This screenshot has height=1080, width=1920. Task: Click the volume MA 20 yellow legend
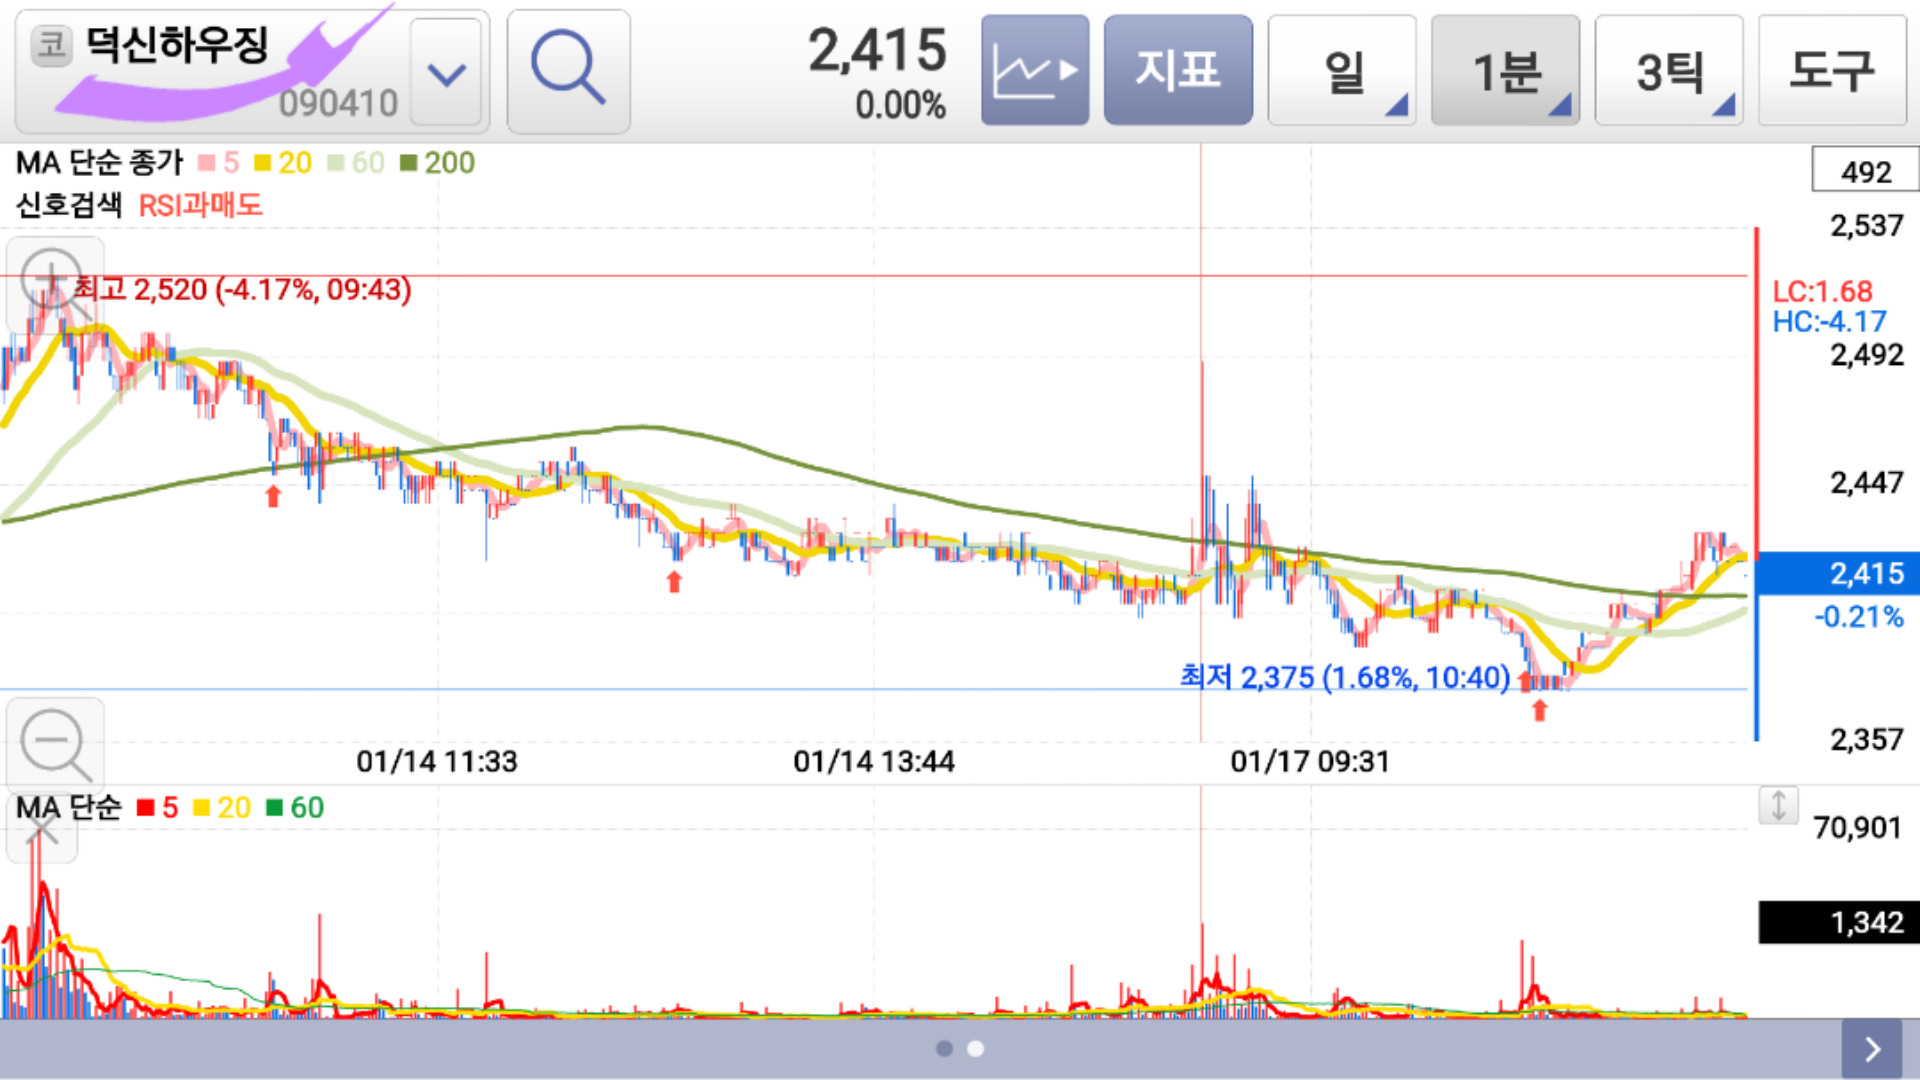(222, 807)
